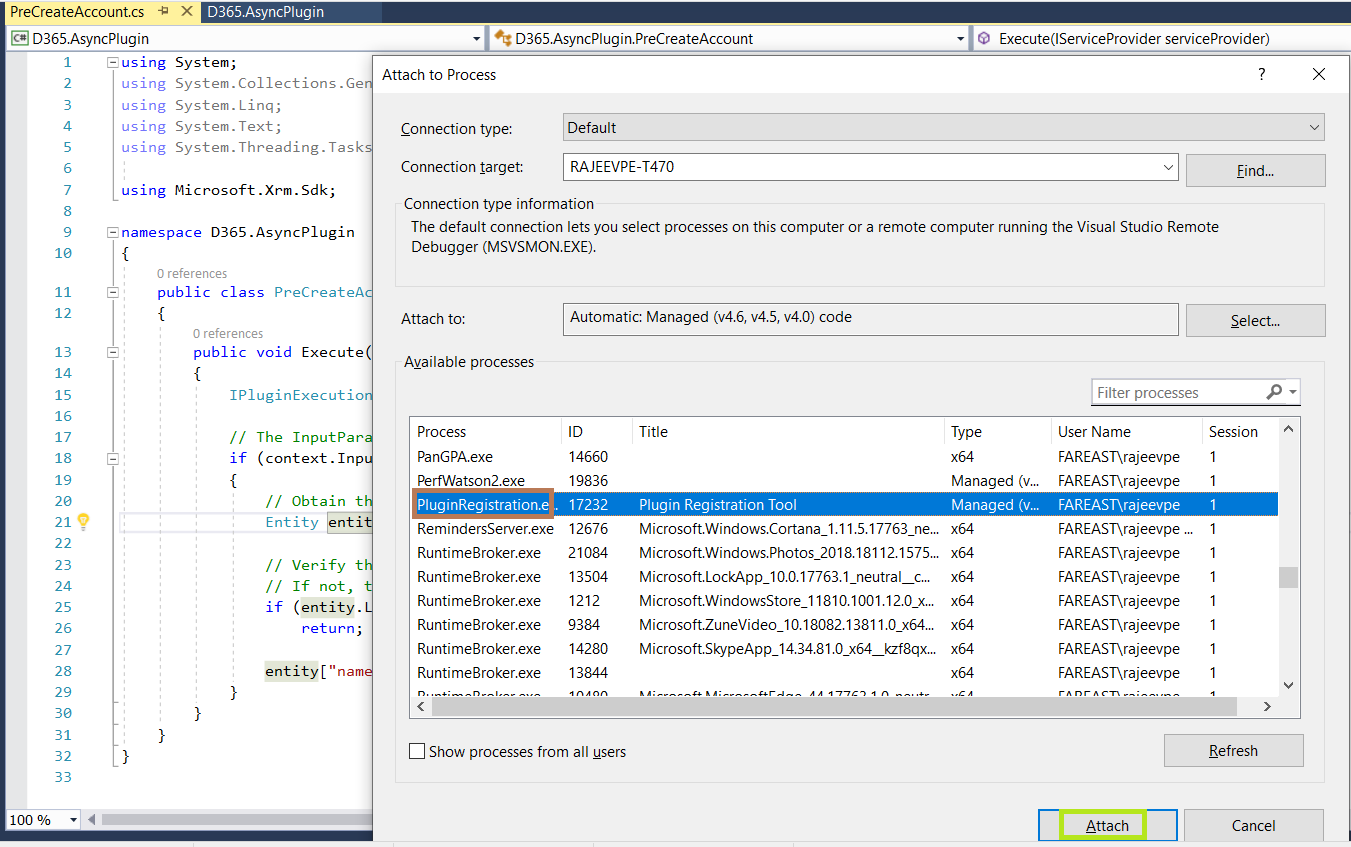This screenshot has width=1351, height=847.
Task: Click the Find button
Action: coord(1255,170)
